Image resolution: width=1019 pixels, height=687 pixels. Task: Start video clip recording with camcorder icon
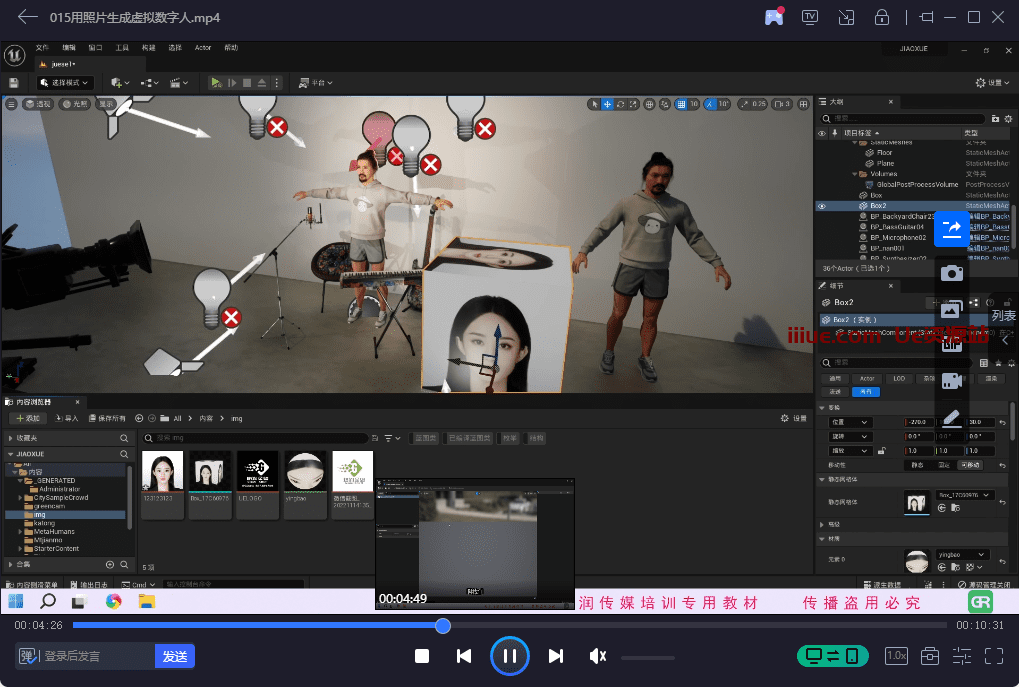tap(951, 381)
